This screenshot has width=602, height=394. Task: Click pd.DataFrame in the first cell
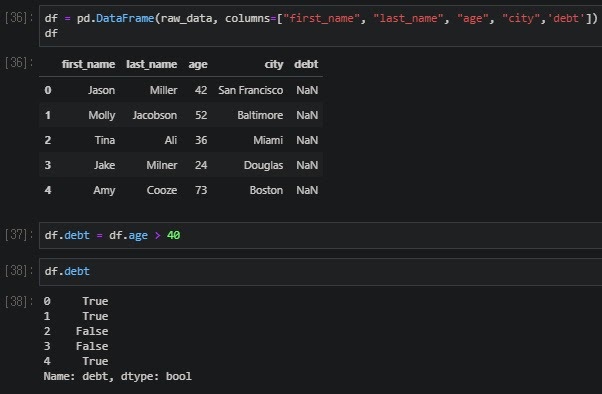(x=115, y=18)
